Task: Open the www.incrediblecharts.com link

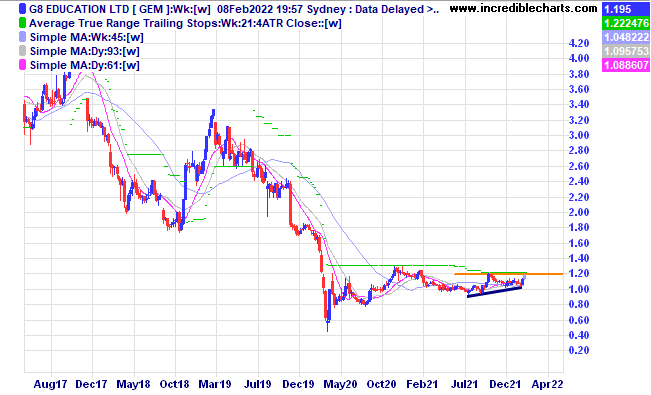Action: click(524, 8)
